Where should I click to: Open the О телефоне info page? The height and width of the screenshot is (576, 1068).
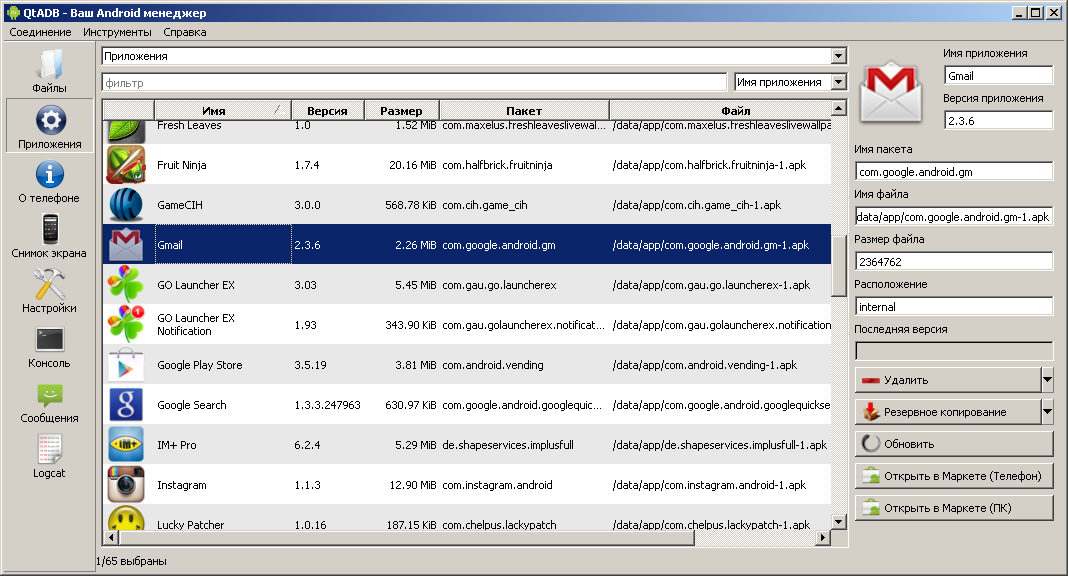pyautogui.click(x=49, y=182)
